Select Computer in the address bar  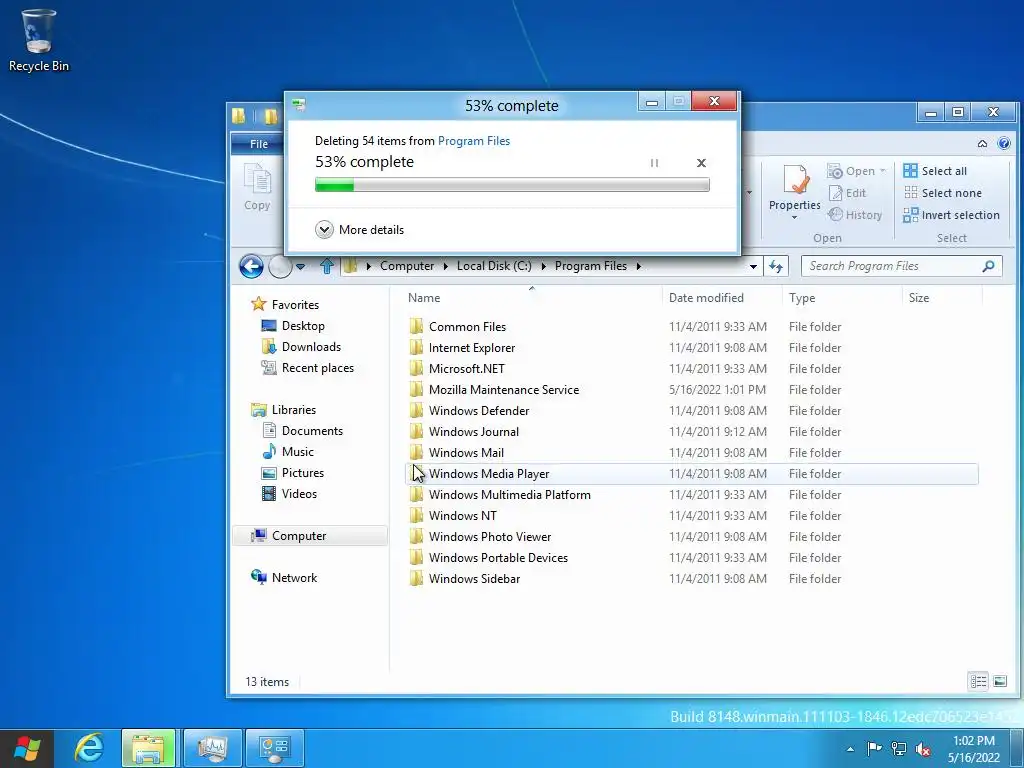pos(407,266)
